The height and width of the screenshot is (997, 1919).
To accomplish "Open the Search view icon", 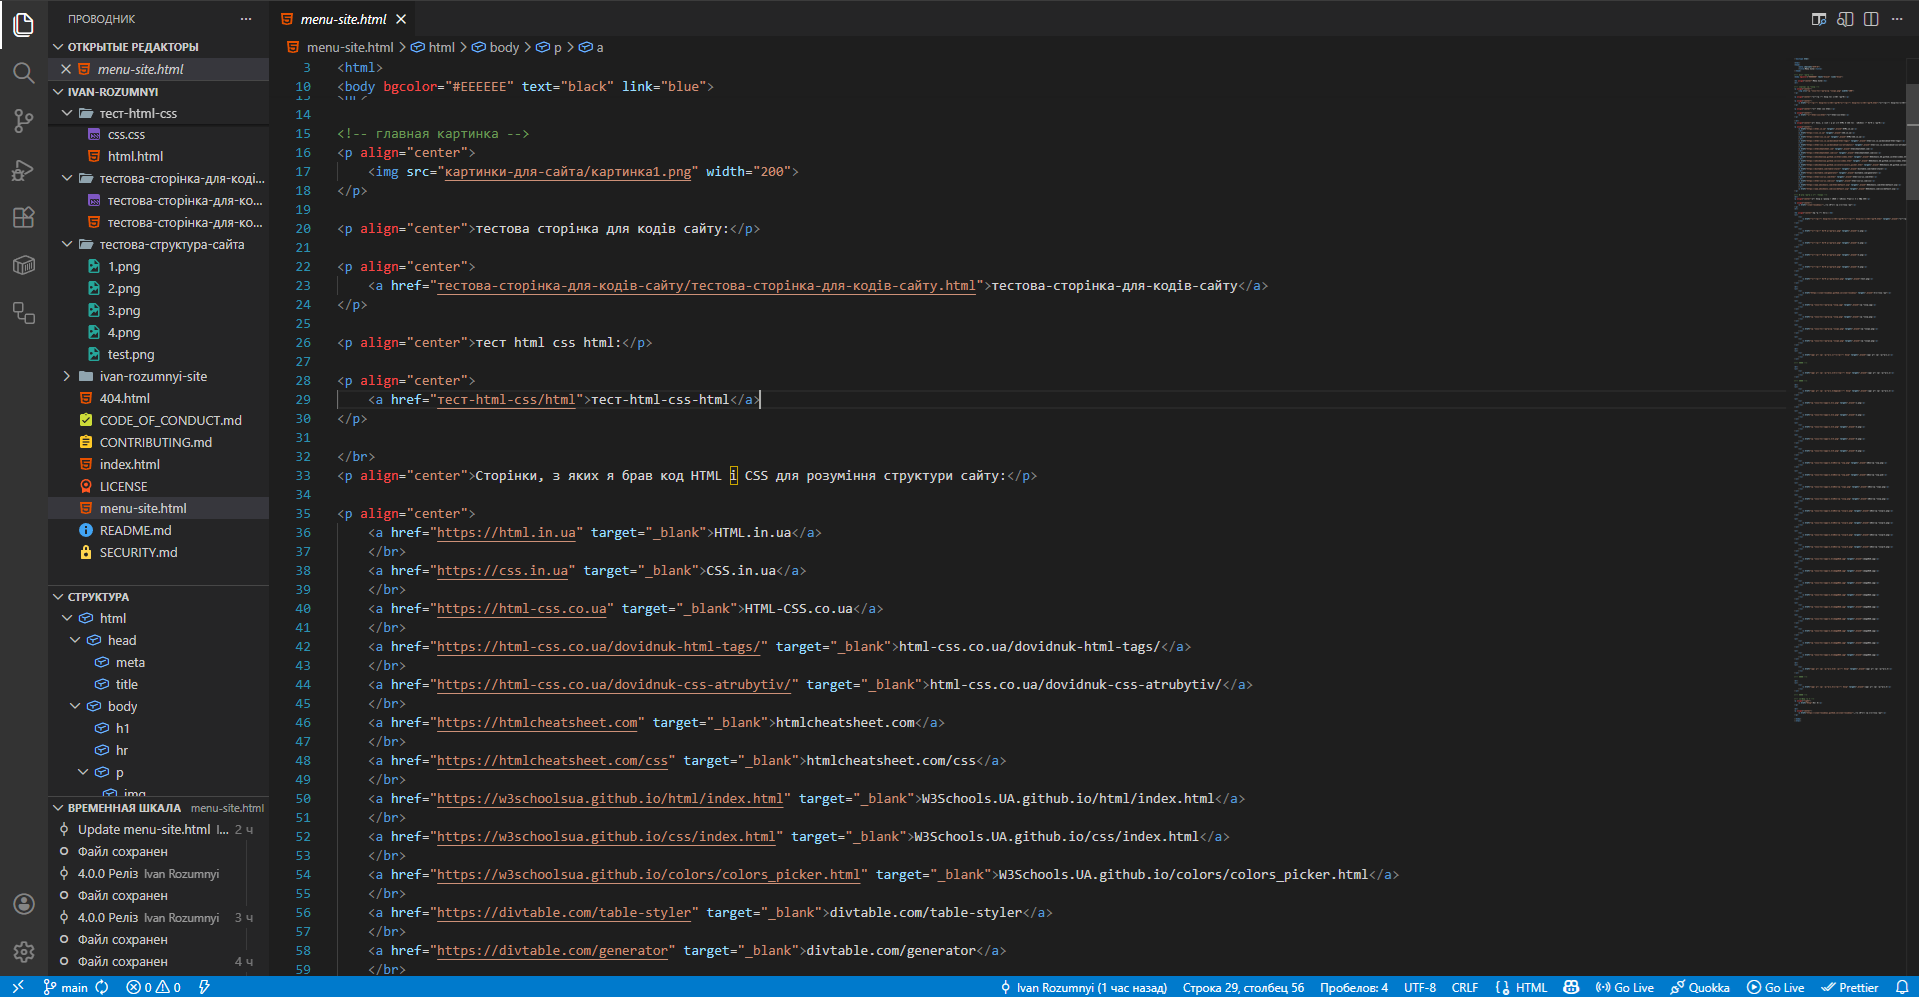I will click(23, 72).
